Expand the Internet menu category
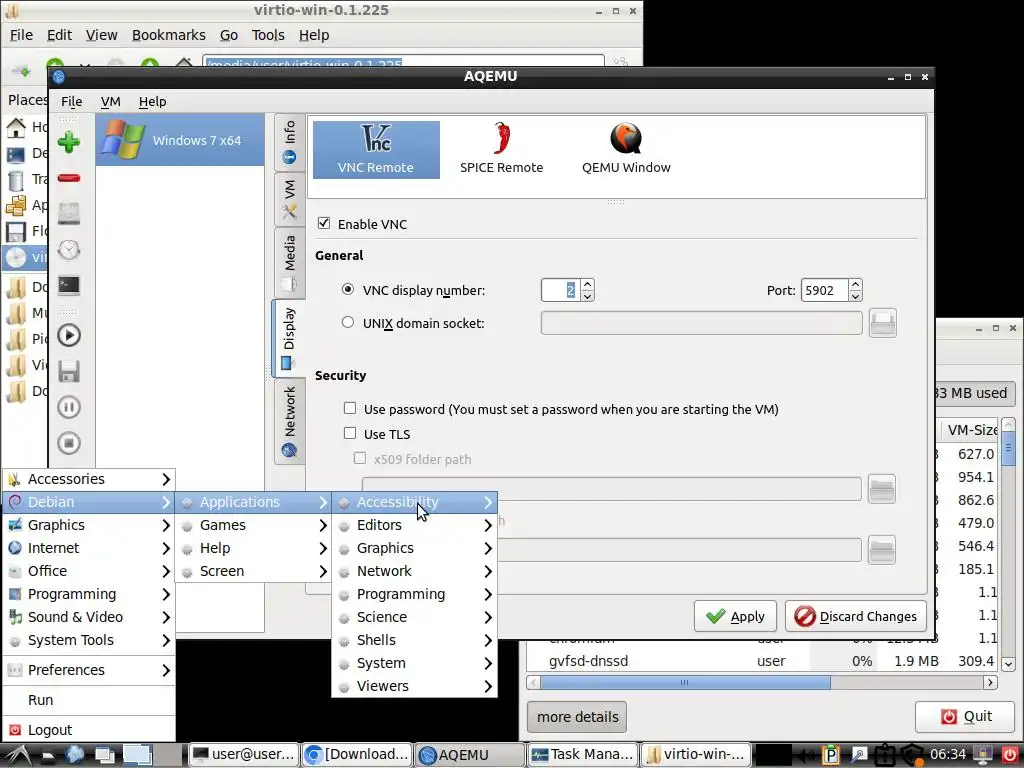Viewport: 1024px width, 768px height. [x=89, y=548]
